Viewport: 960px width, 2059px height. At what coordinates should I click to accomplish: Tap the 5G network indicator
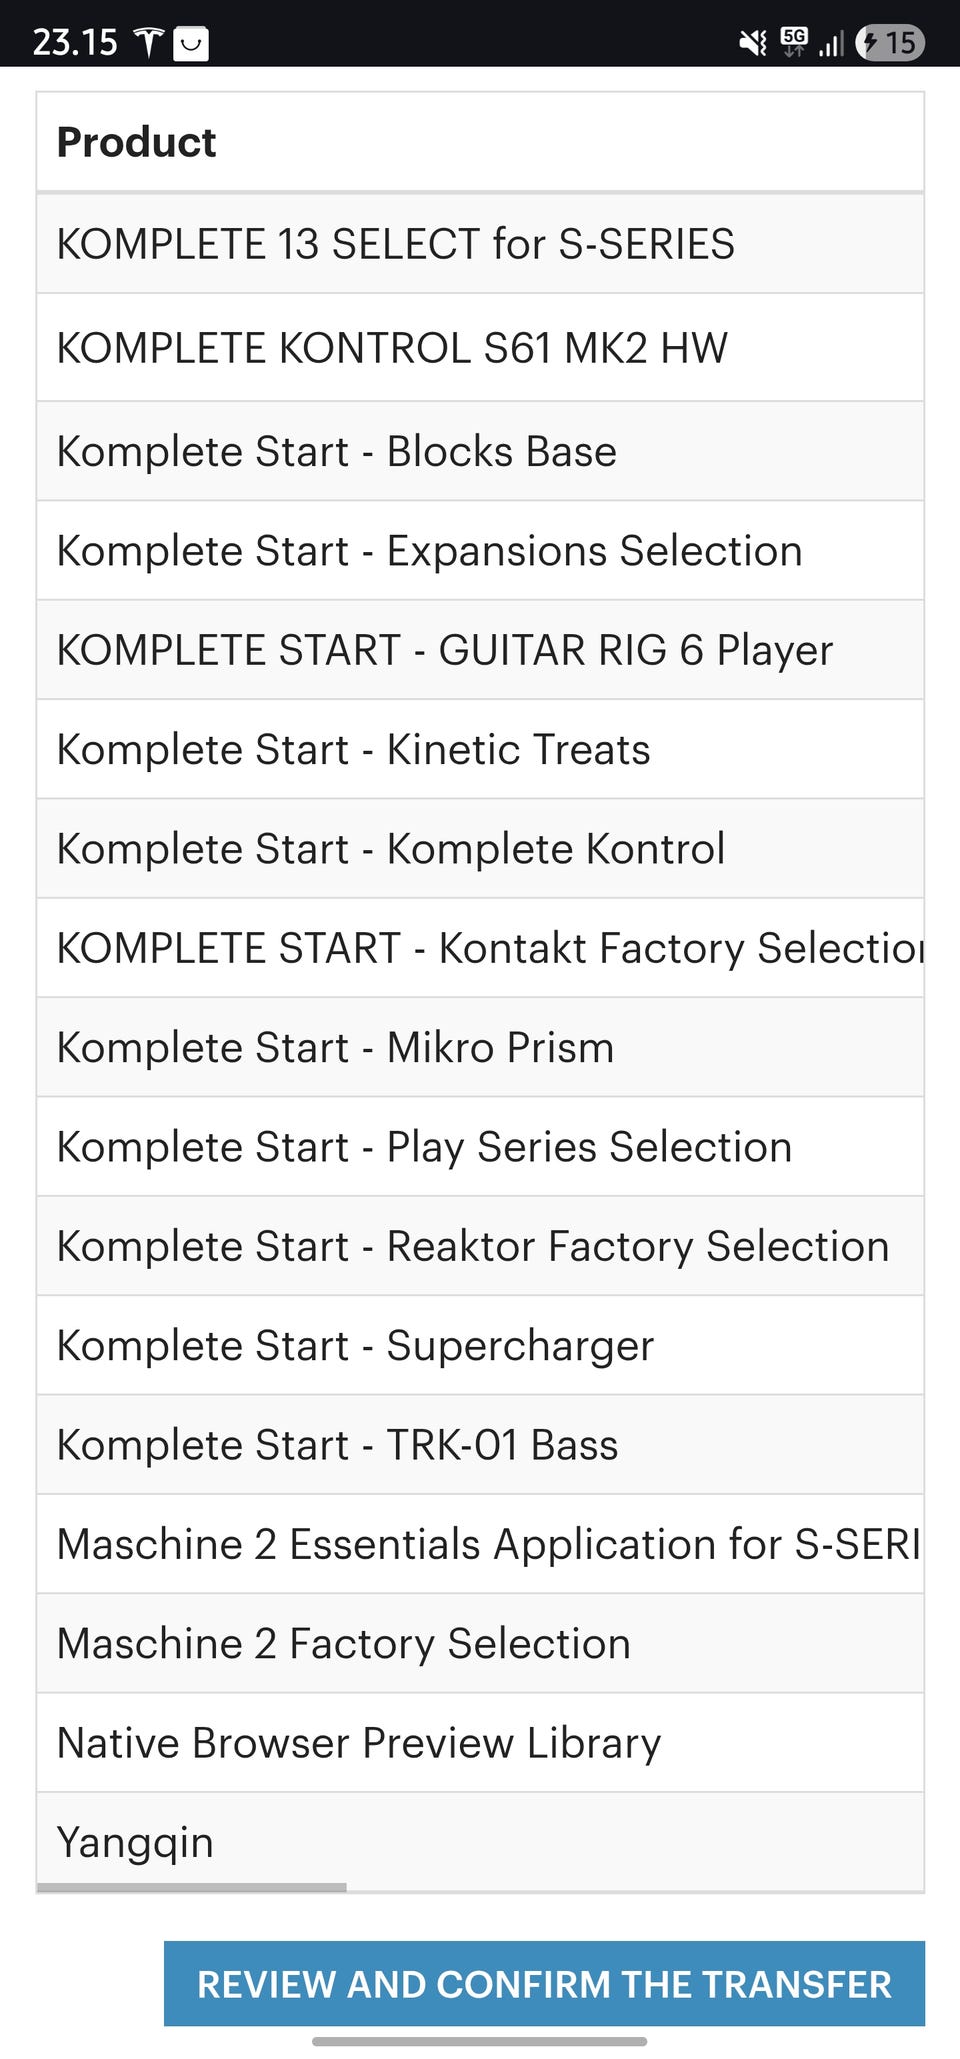click(794, 42)
